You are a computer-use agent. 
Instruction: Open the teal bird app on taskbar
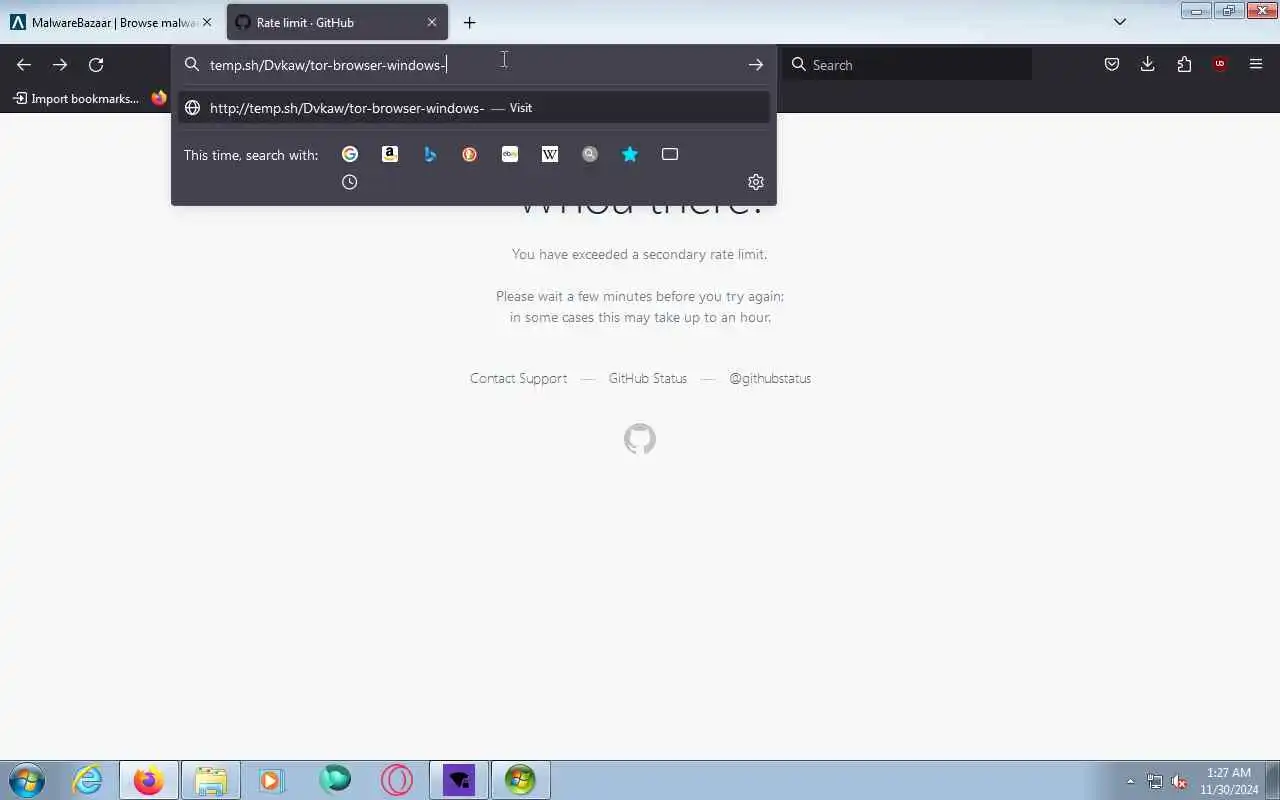(335, 780)
